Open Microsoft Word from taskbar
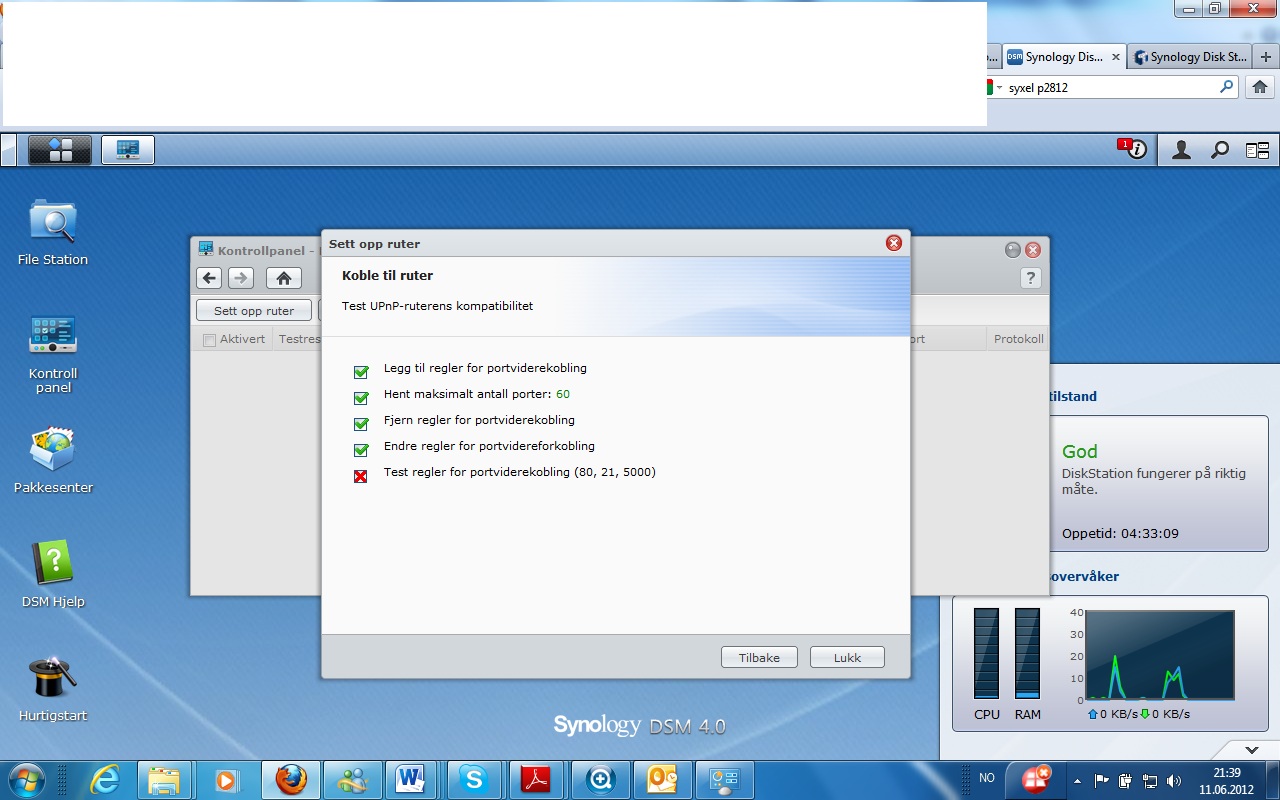Image resolution: width=1280 pixels, height=800 pixels. [411, 779]
